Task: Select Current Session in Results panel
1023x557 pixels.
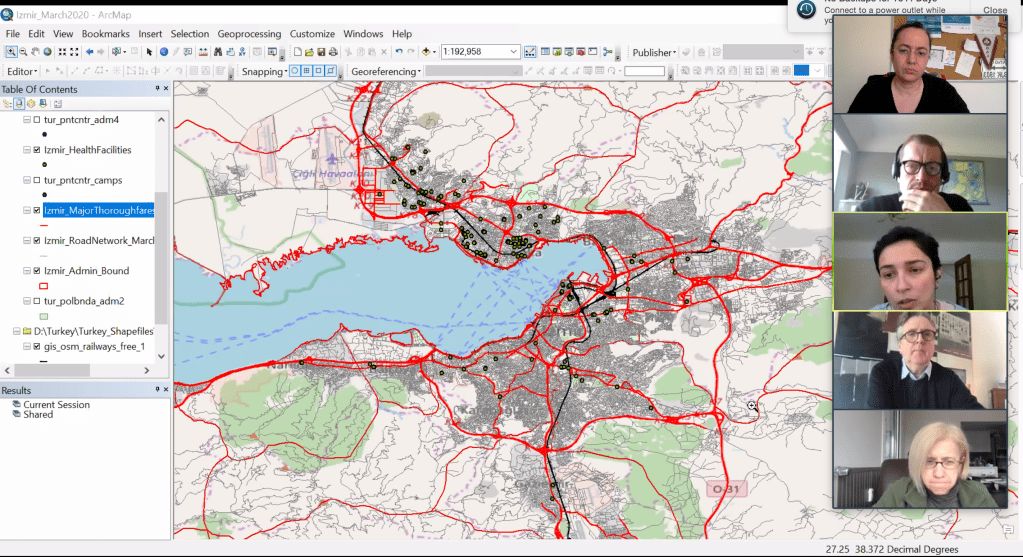Action: [56, 405]
